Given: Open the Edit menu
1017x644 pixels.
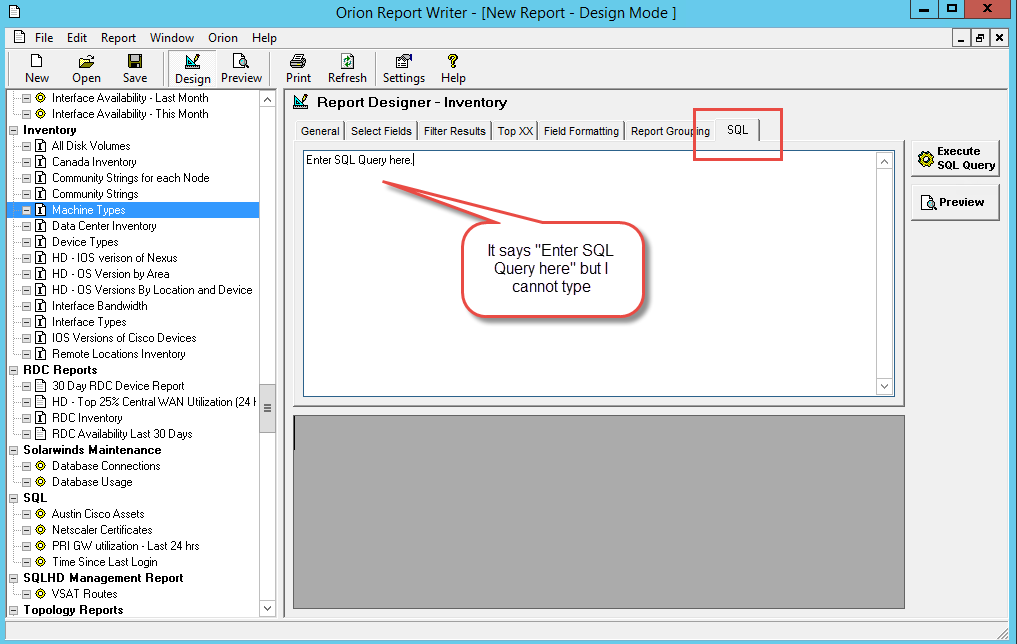Looking at the screenshot, I should 77,38.
